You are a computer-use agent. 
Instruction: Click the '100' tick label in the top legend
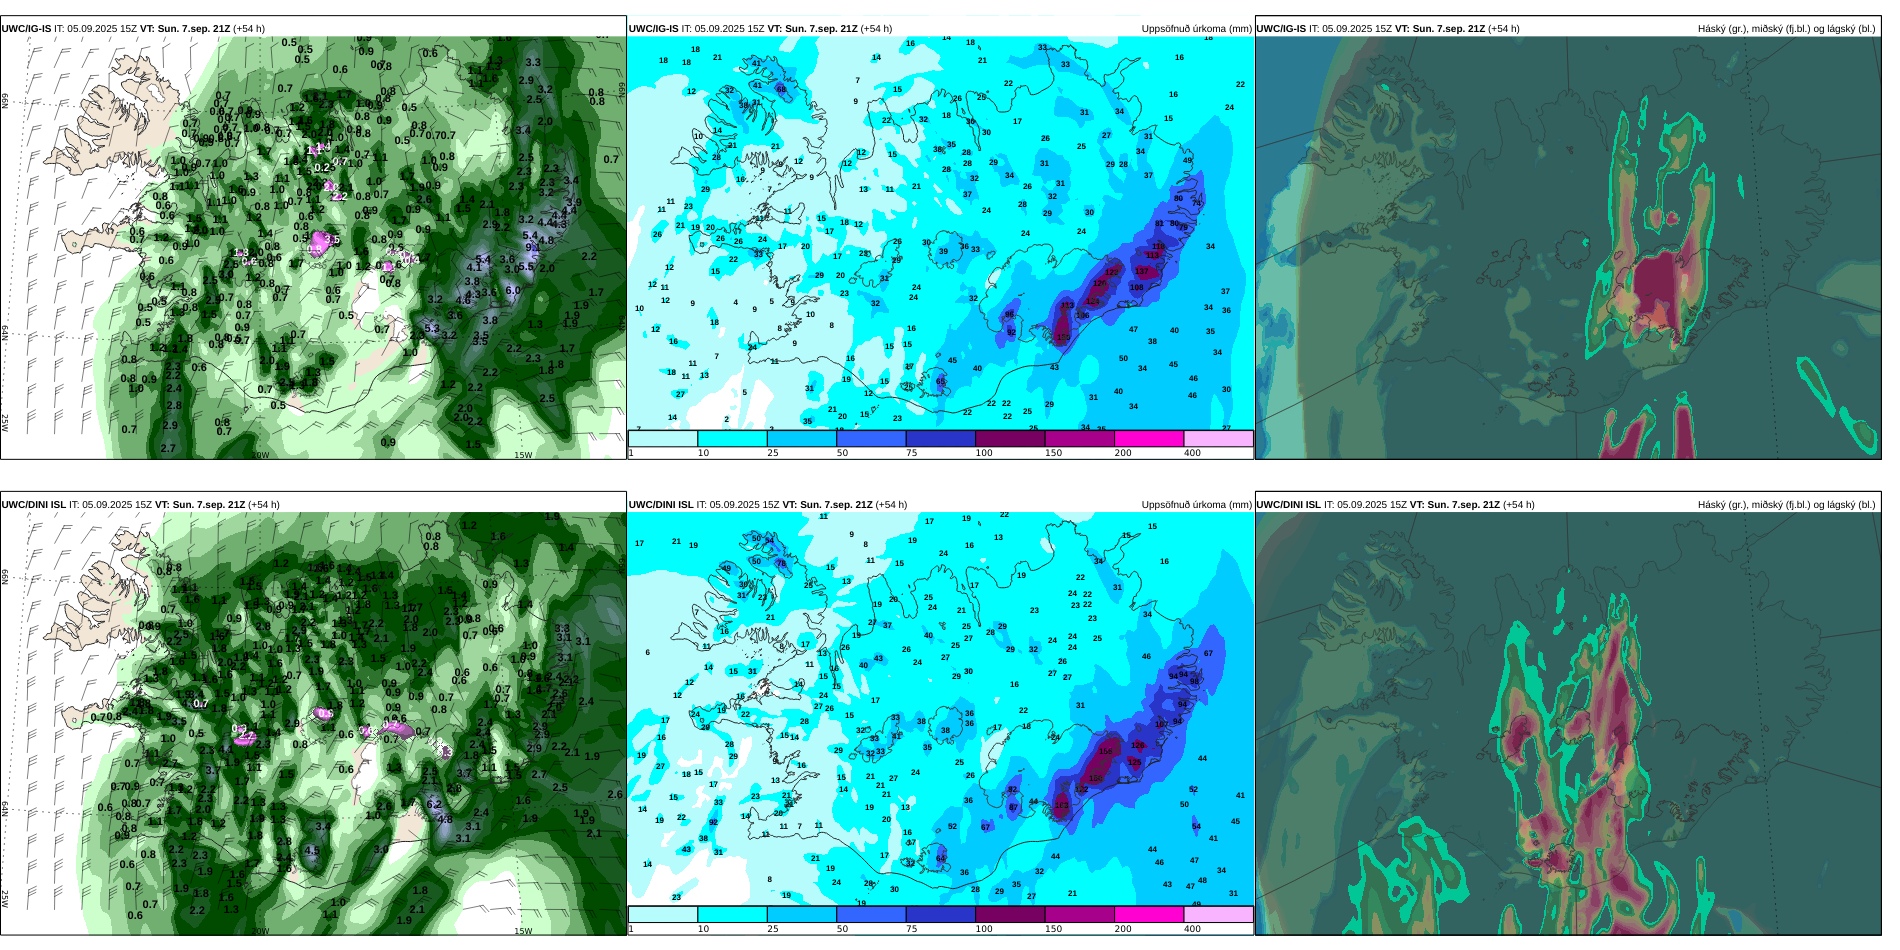(984, 453)
